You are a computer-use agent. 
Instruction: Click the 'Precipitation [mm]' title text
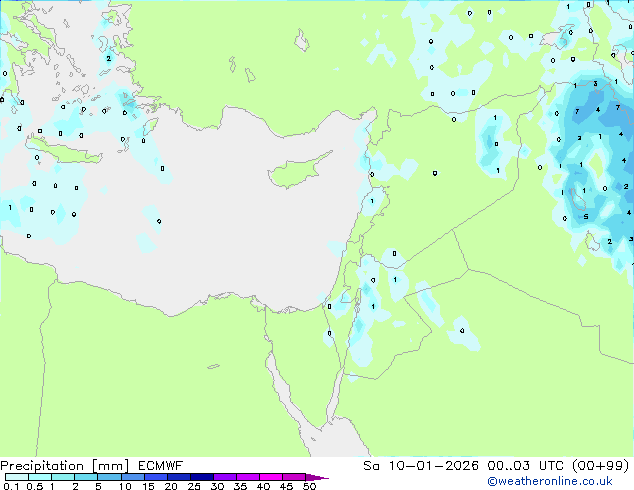(x=65, y=466)
